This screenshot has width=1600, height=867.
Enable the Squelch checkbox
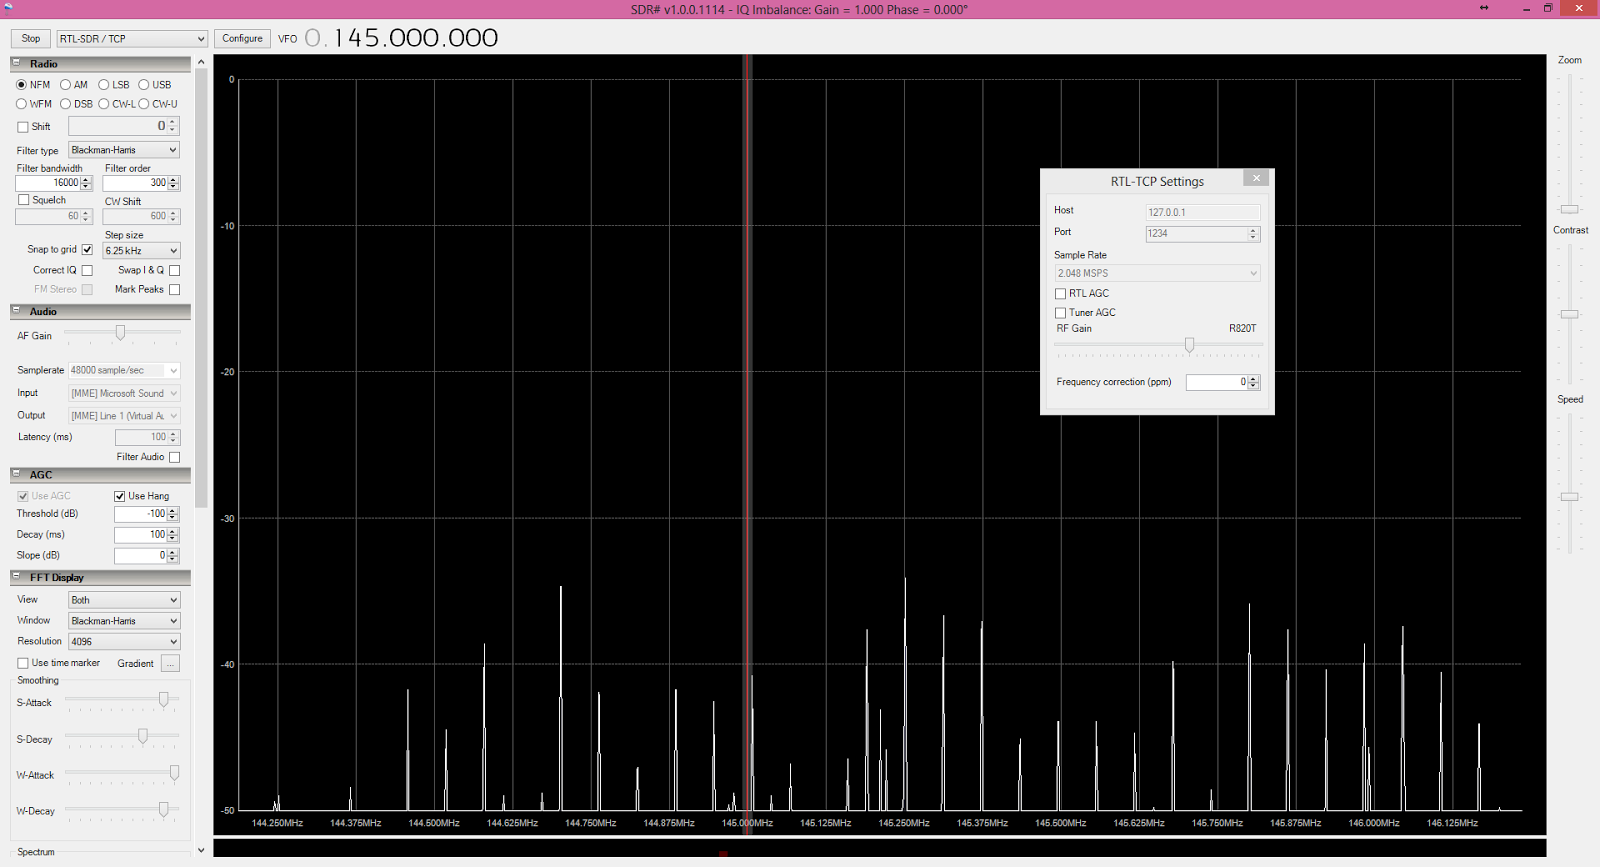tap(23, 200)
